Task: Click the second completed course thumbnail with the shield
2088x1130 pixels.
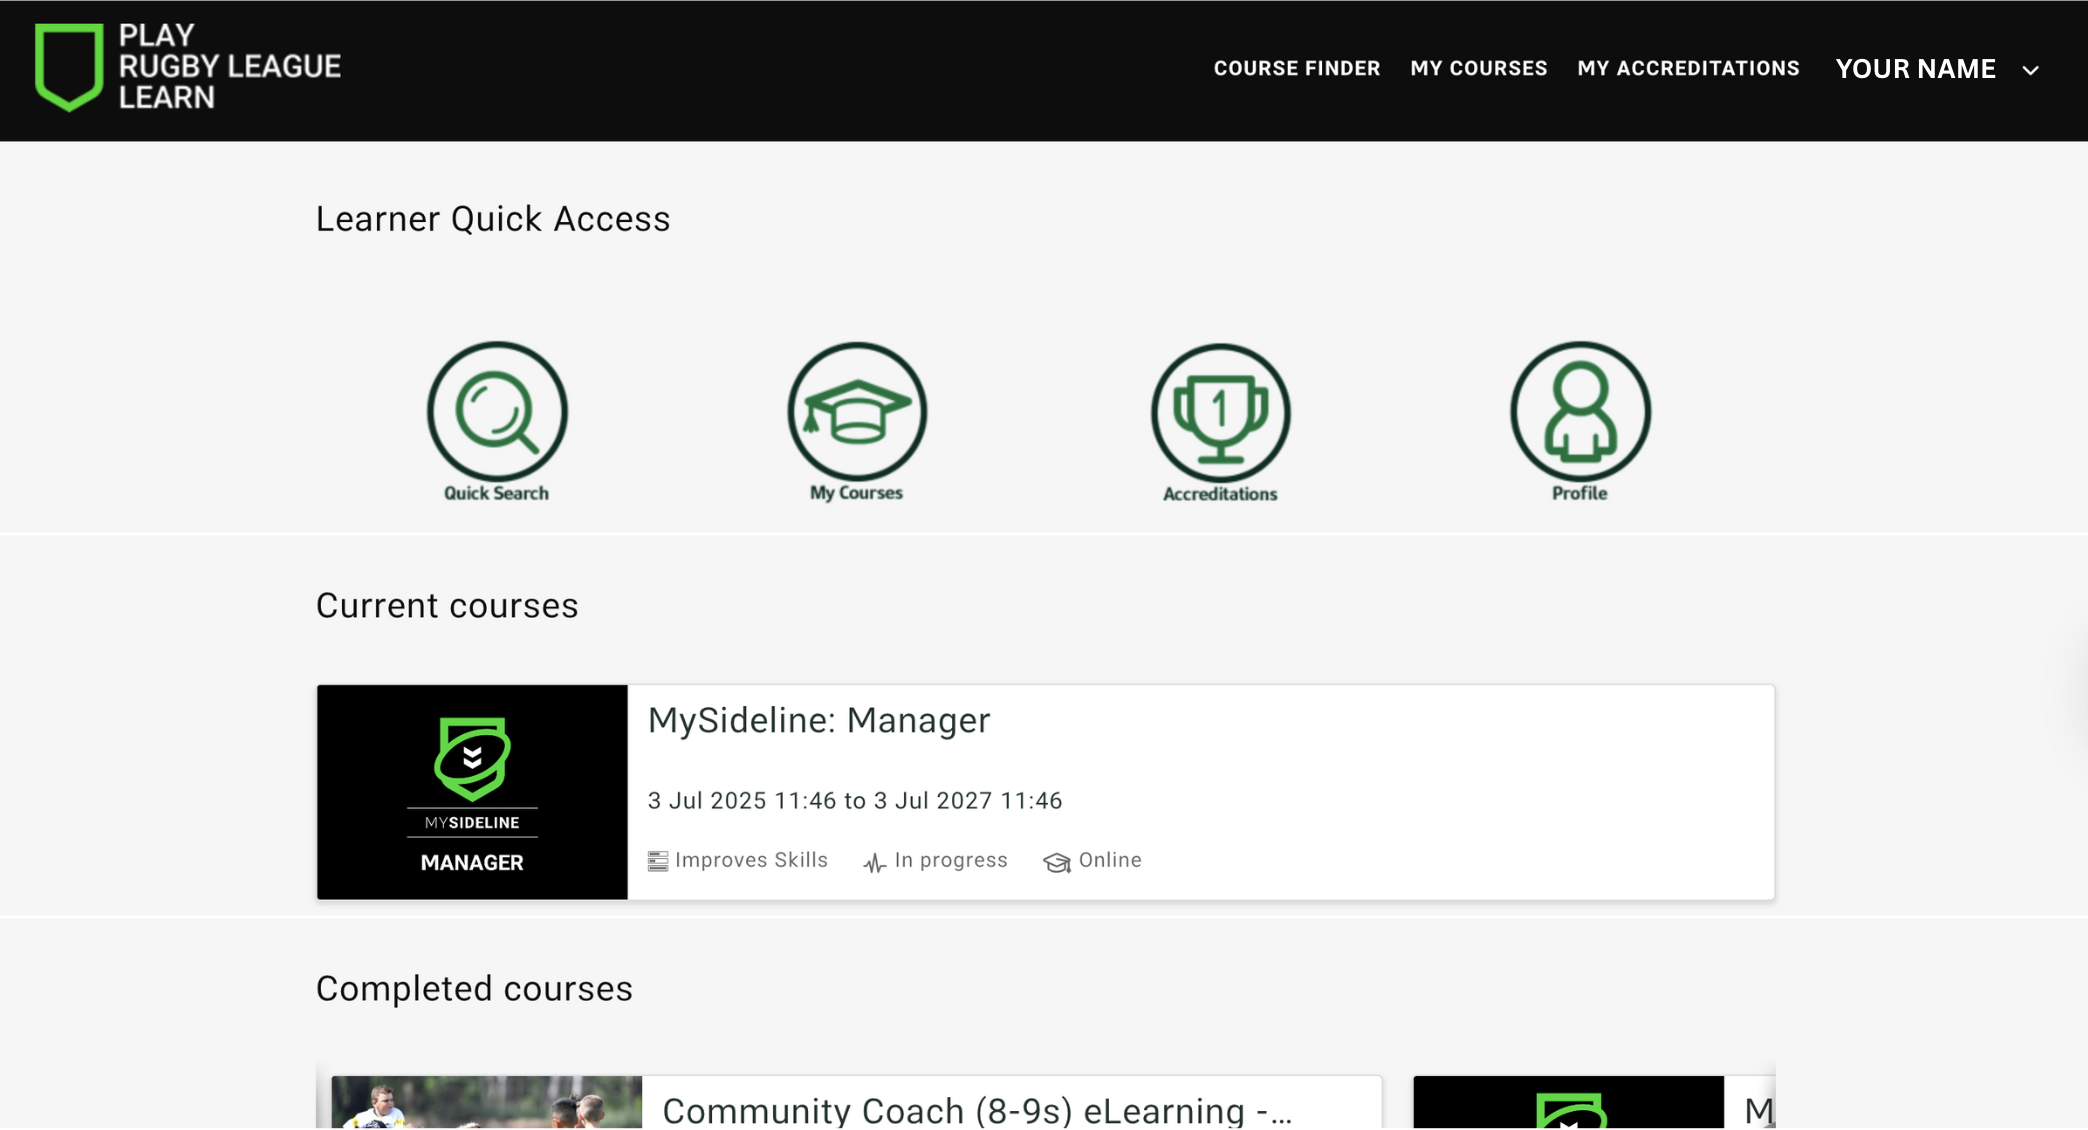Action: pyautogui.click(x=1568, y=1102)
